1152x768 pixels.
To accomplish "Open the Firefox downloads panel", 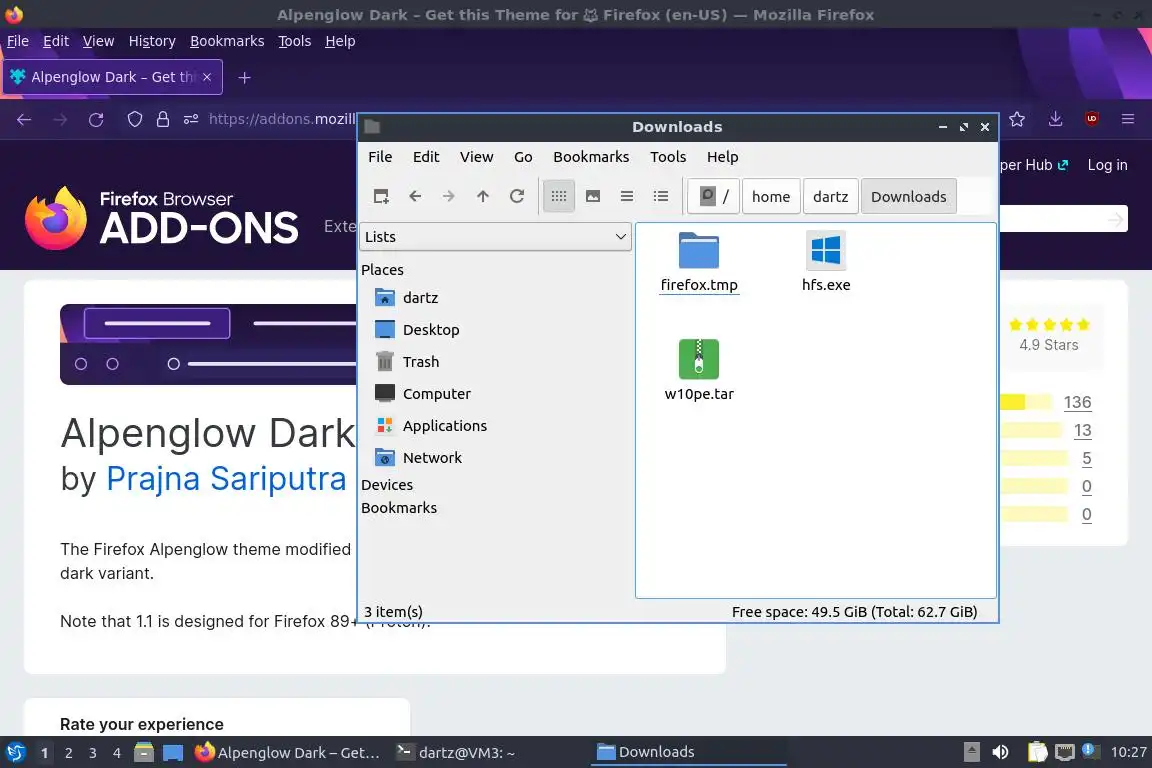I will (x=1056, y=119).
